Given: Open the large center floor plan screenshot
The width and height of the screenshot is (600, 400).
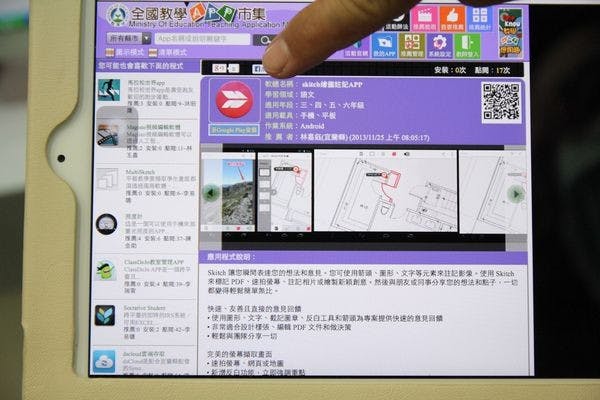Looking at the screenshot, I should pos(385,190).
